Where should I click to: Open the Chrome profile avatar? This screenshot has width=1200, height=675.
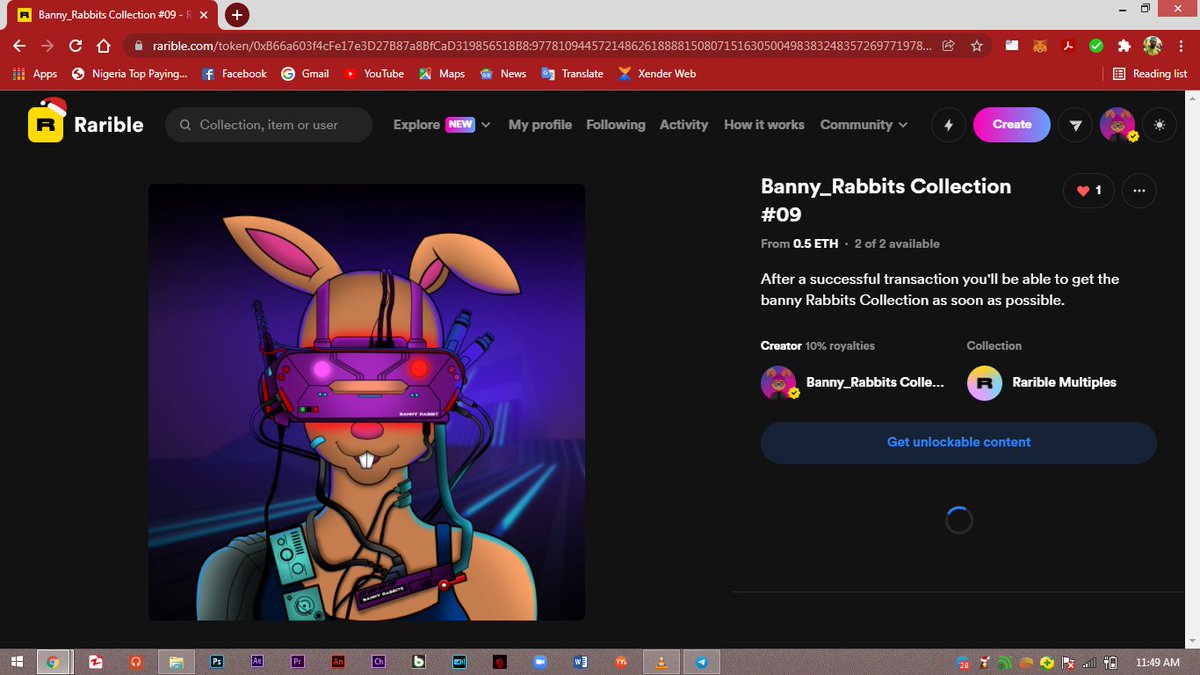point(1153,46)
